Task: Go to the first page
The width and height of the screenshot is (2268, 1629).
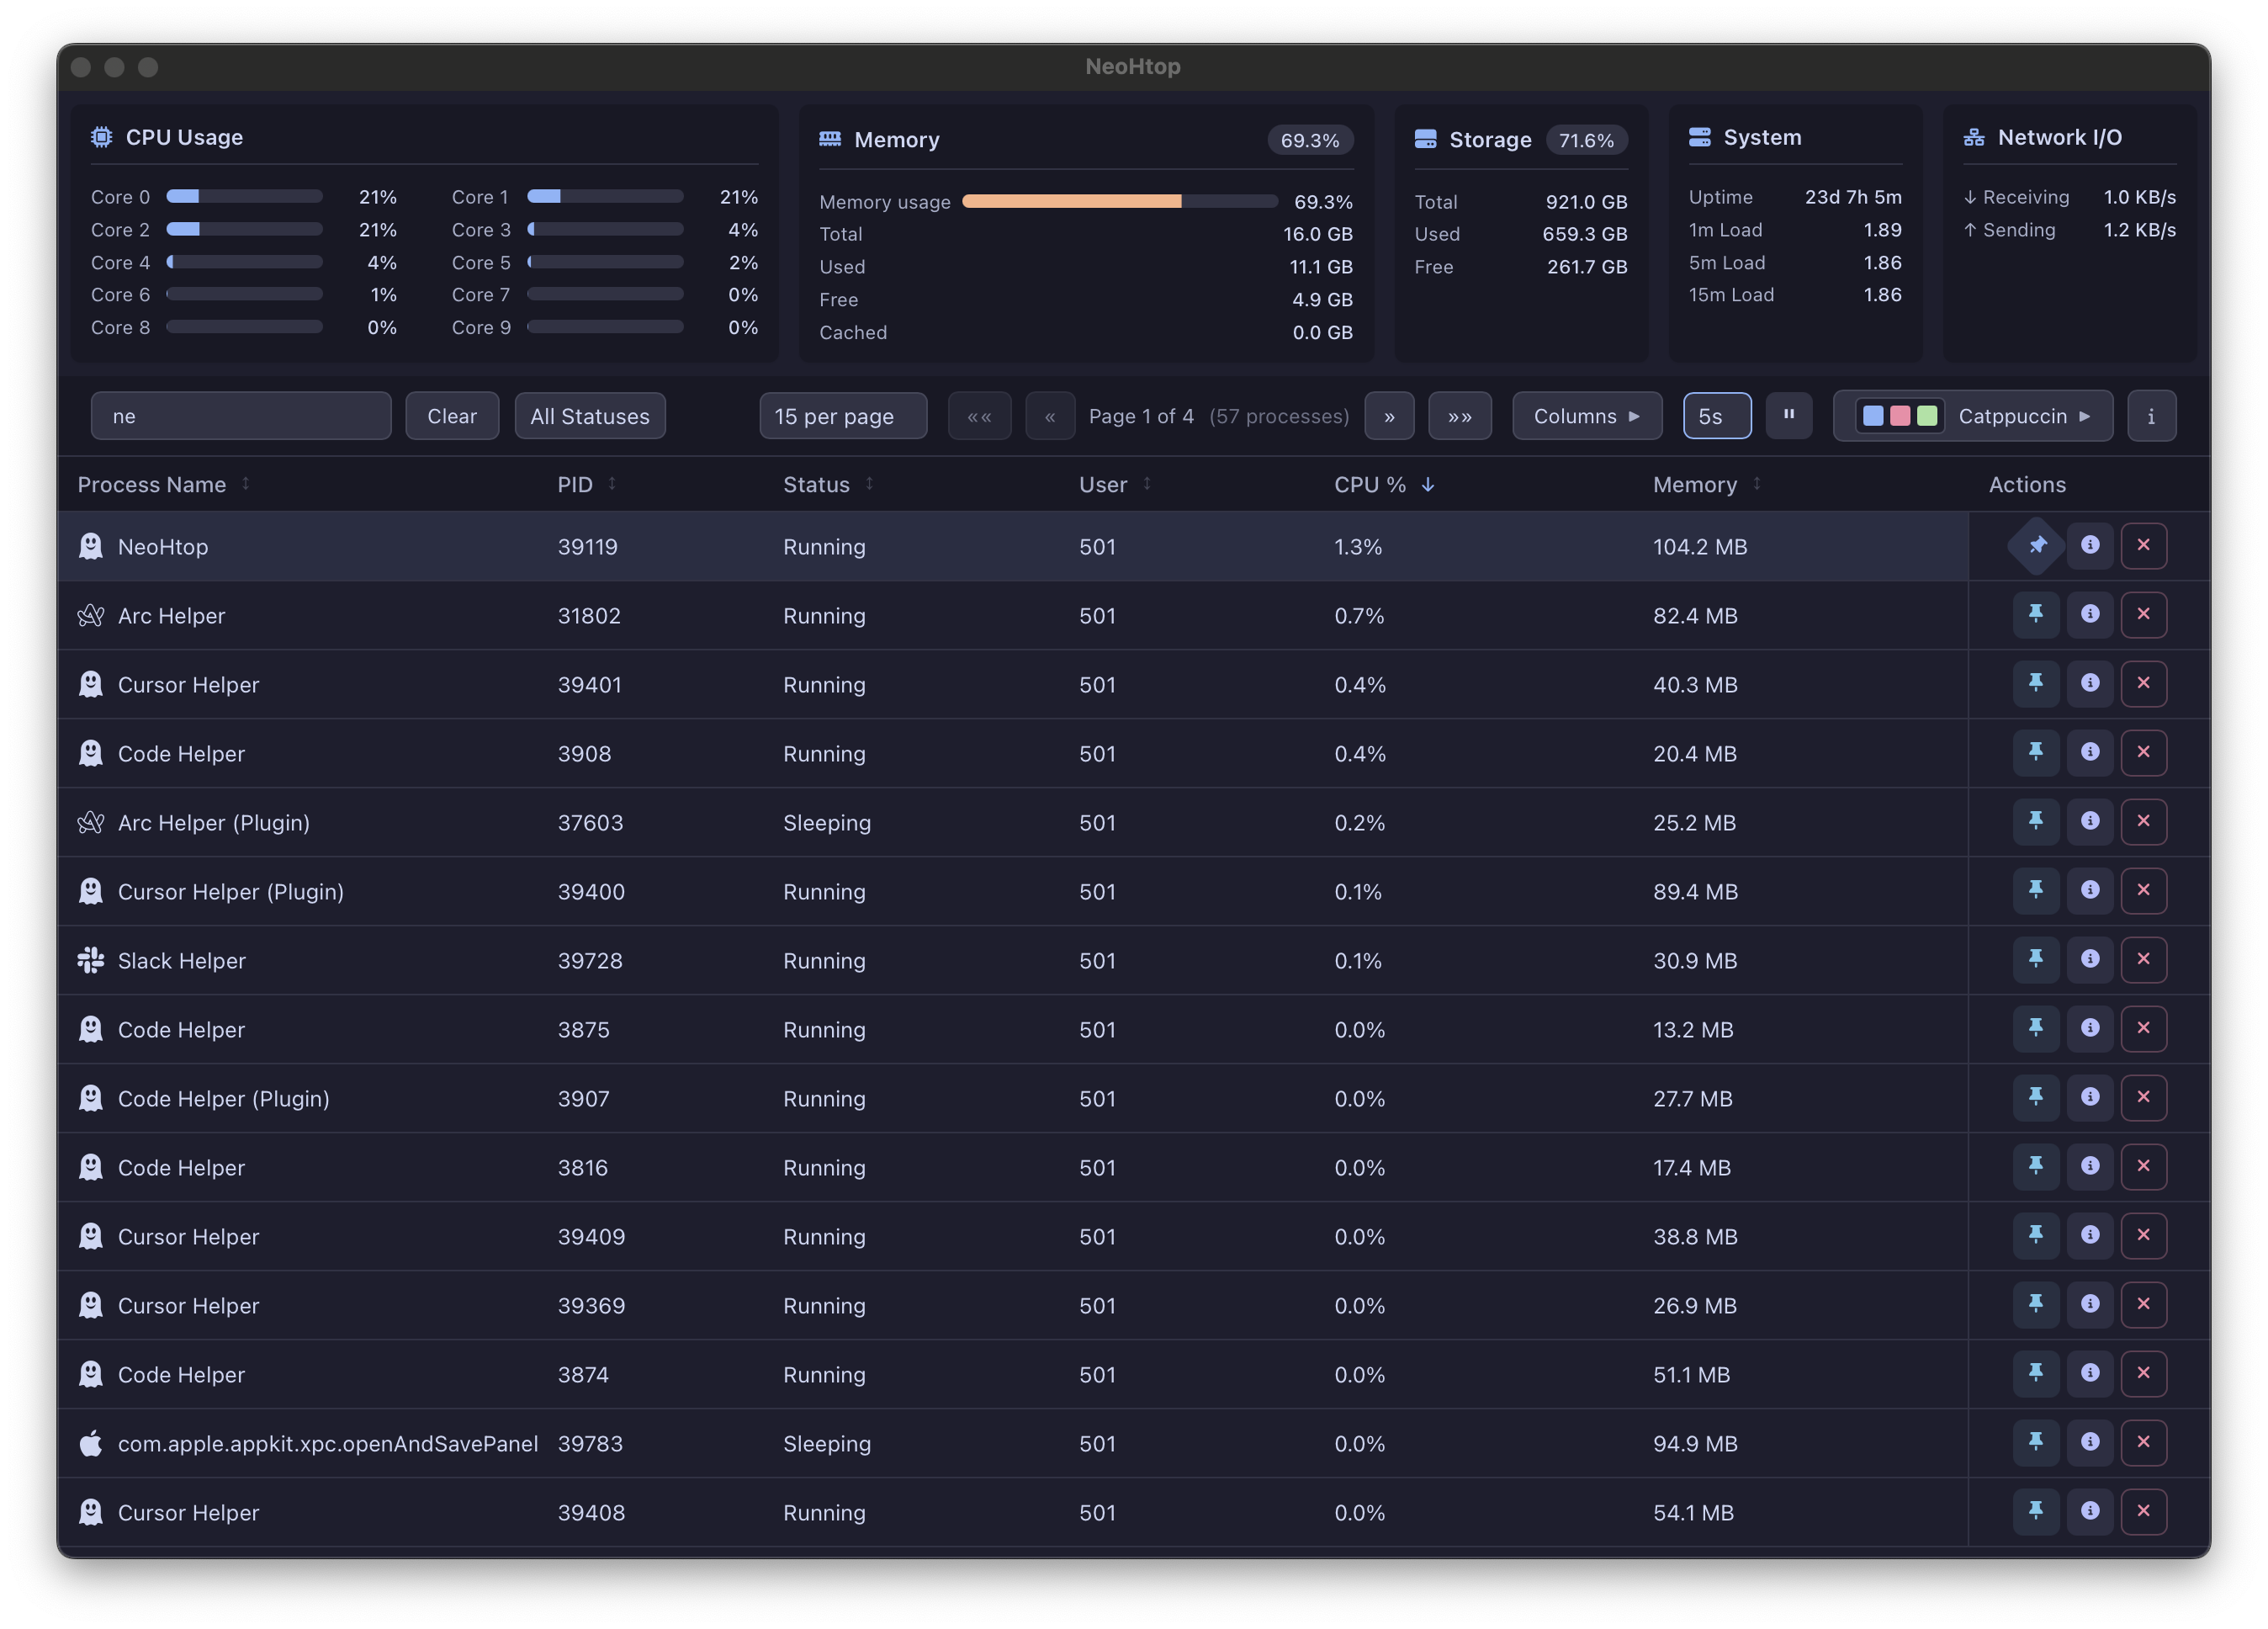Action: [979, 416]
